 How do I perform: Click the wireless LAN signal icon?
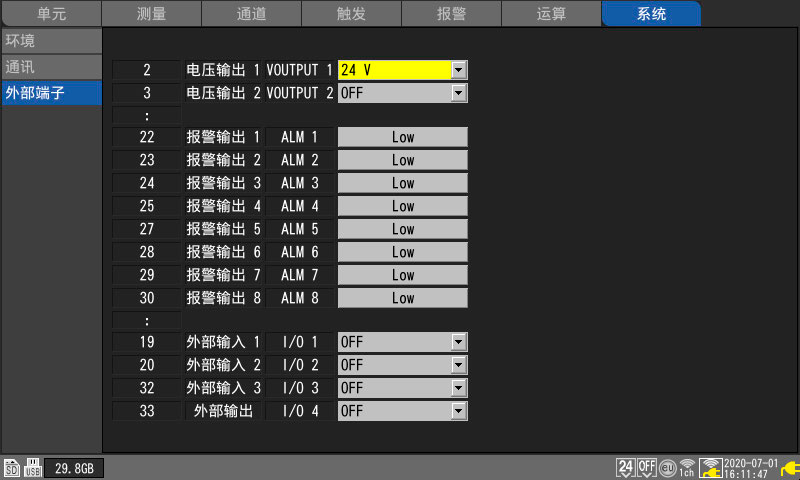click(x=711, y=467)
